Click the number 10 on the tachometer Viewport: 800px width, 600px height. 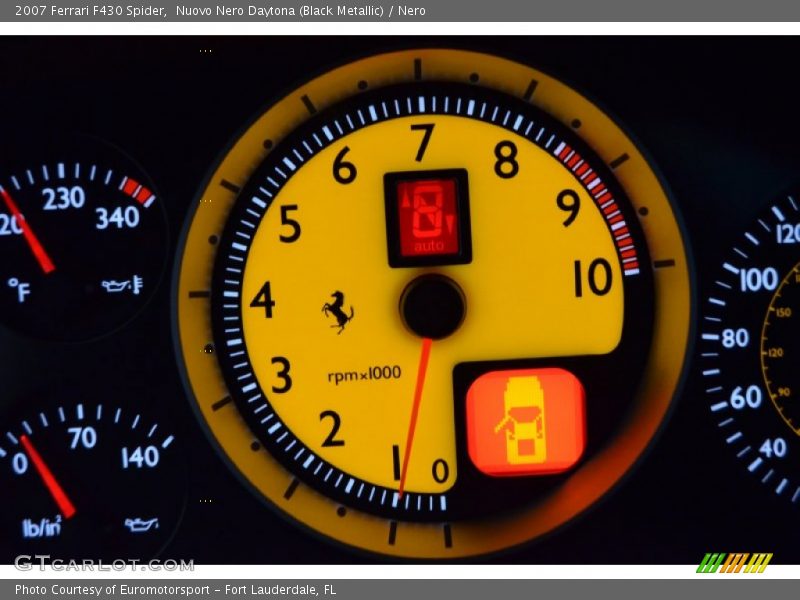tap(593, 278)
